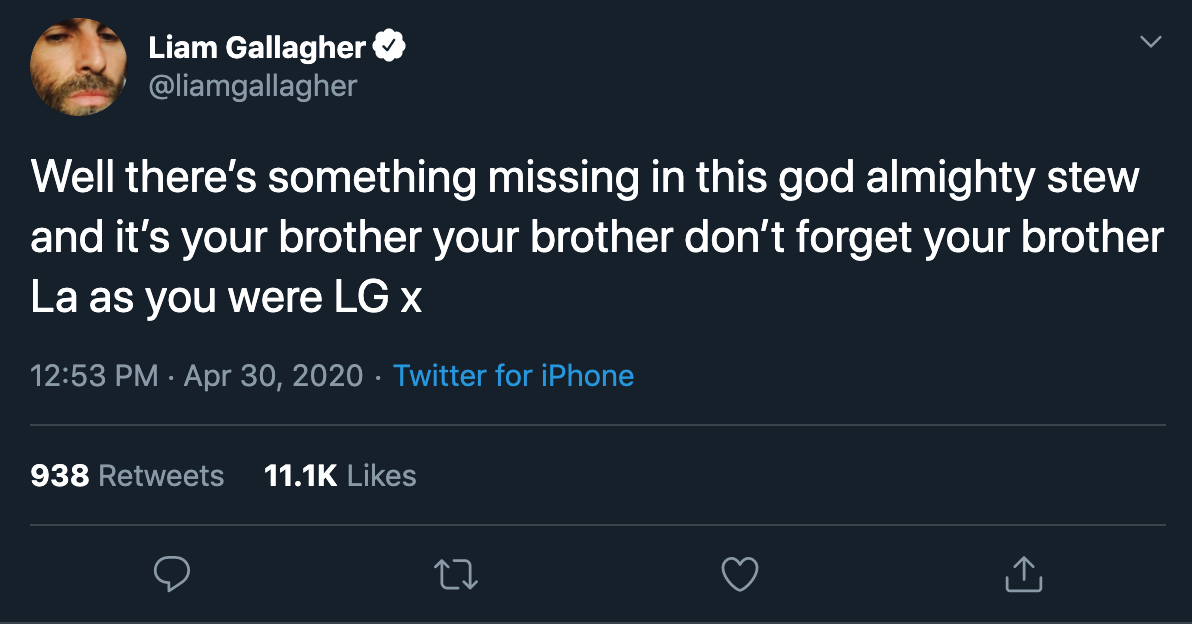Viewport: 1192px width, 624px height.
Task: Retweet using the retweet arrows icon
Action: coord(455,575)
